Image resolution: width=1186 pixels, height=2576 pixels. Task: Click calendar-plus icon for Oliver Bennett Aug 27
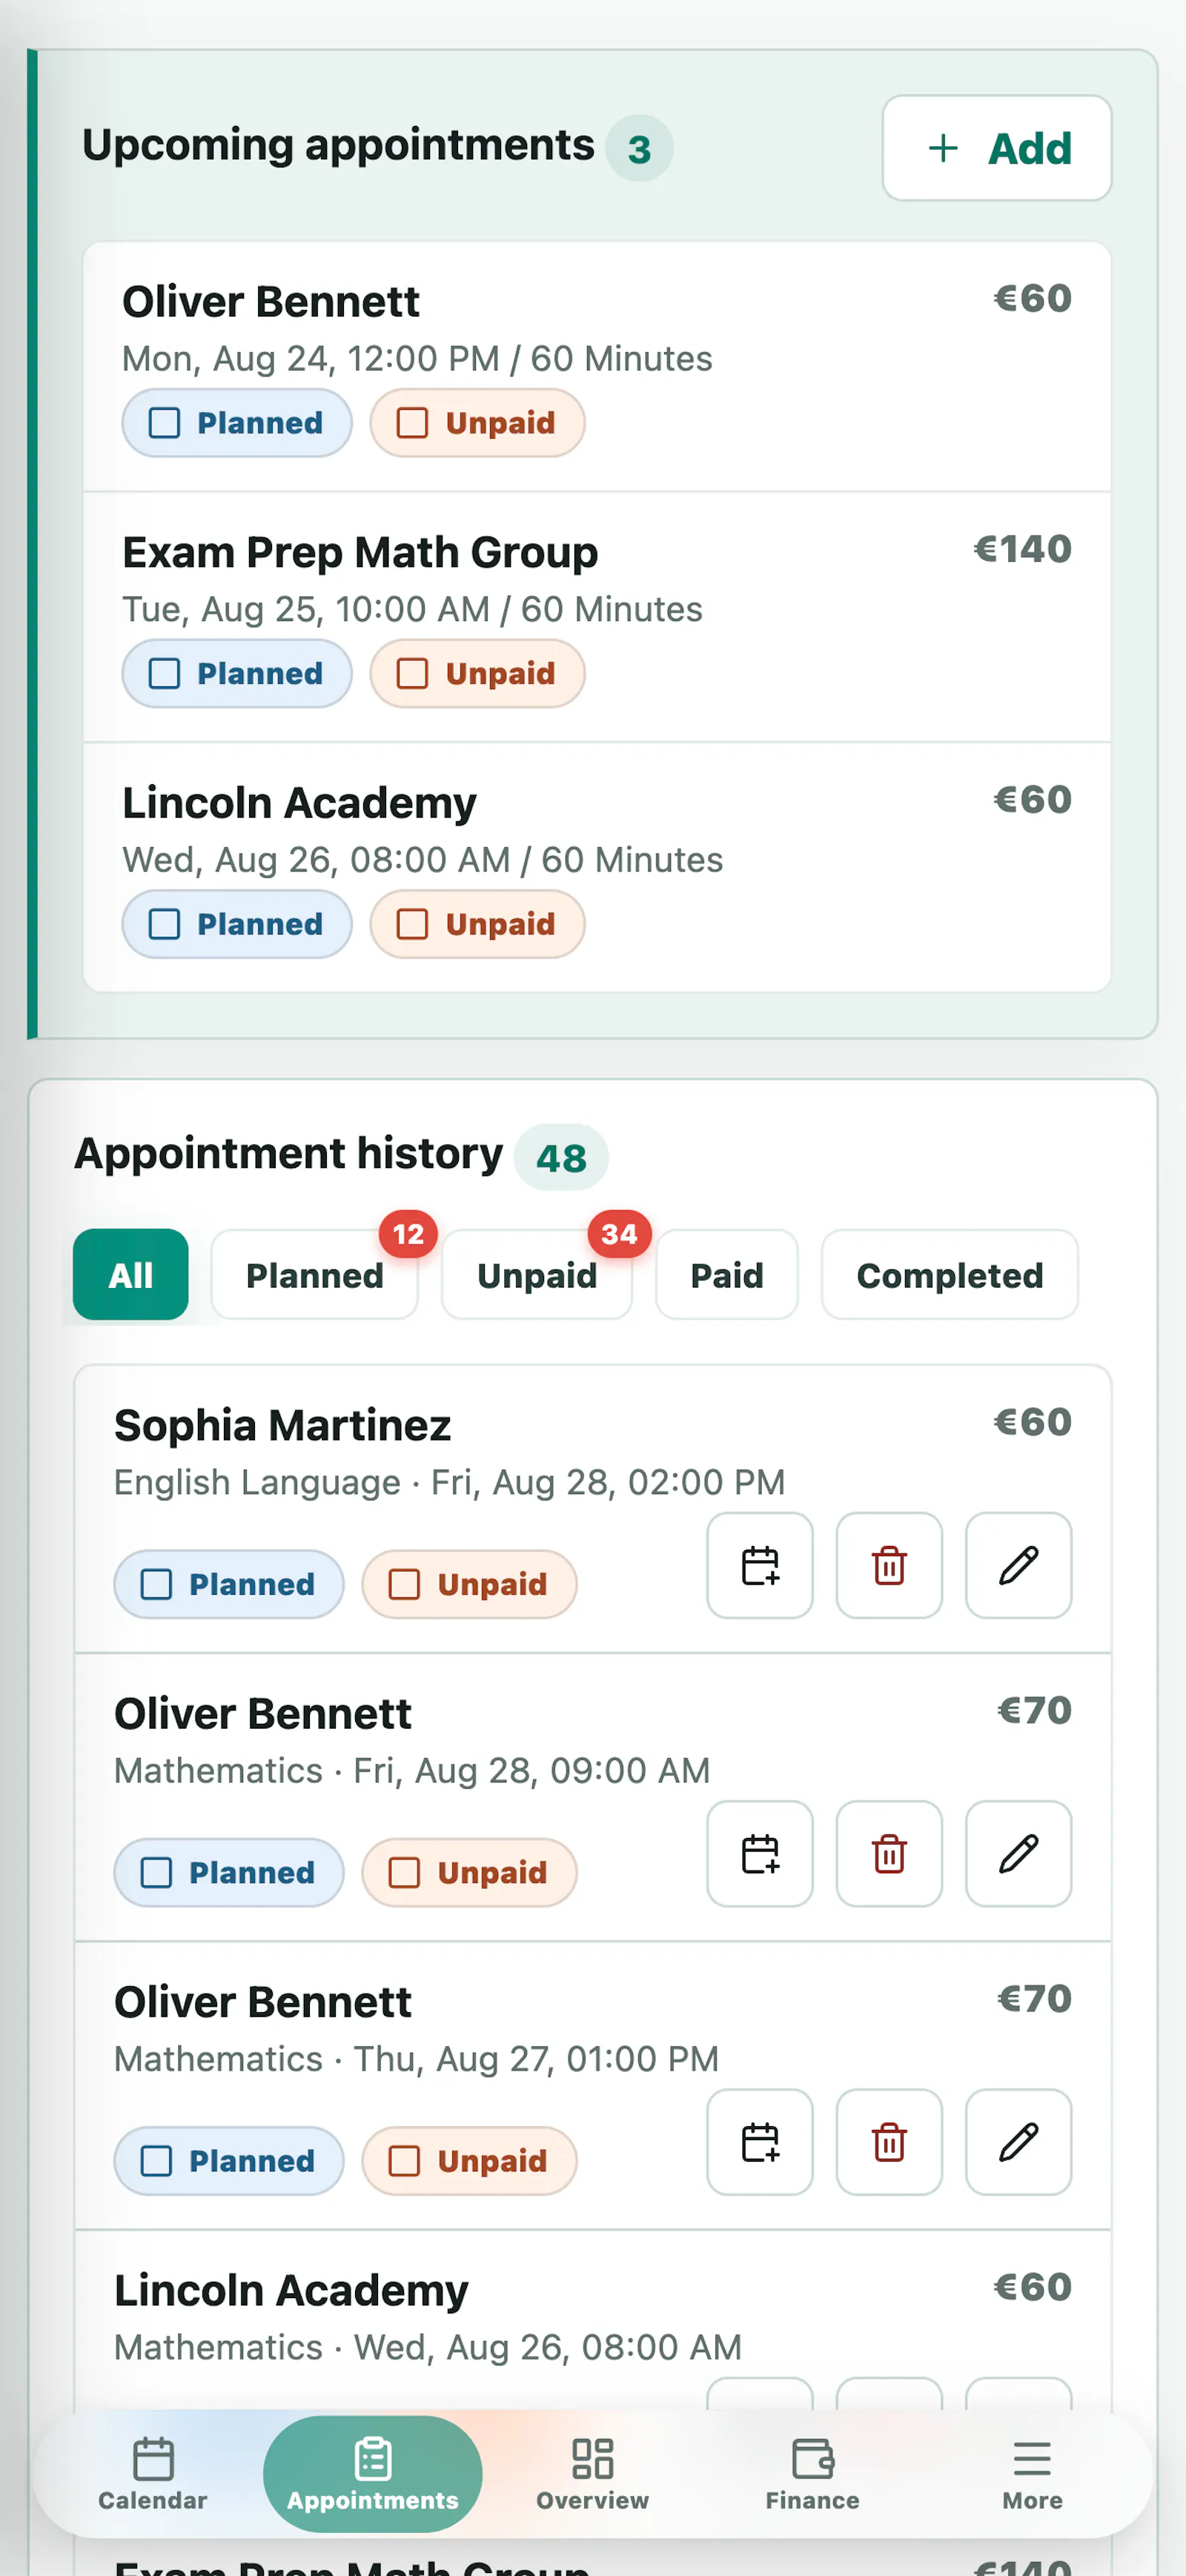[x=759, y=2141]
